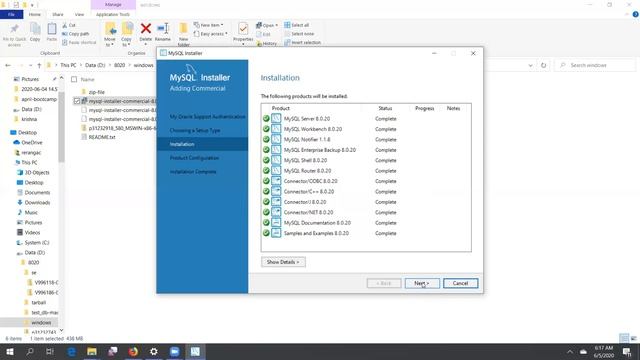Viewport: 640px width, 360px height.
Task: Open the Application Tools ribbon tab
Action: pyautogui.click(x=113, y=14)
